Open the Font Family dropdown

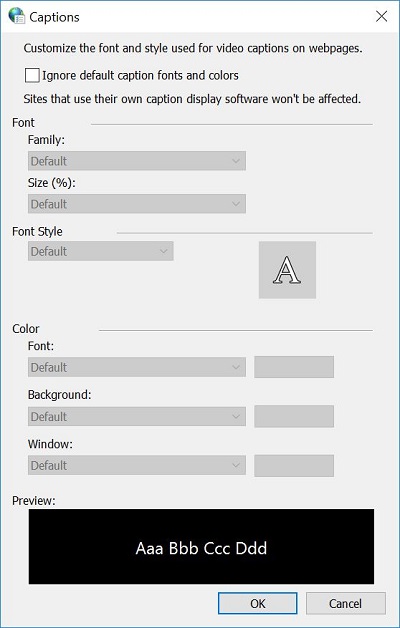click(137, 161)
